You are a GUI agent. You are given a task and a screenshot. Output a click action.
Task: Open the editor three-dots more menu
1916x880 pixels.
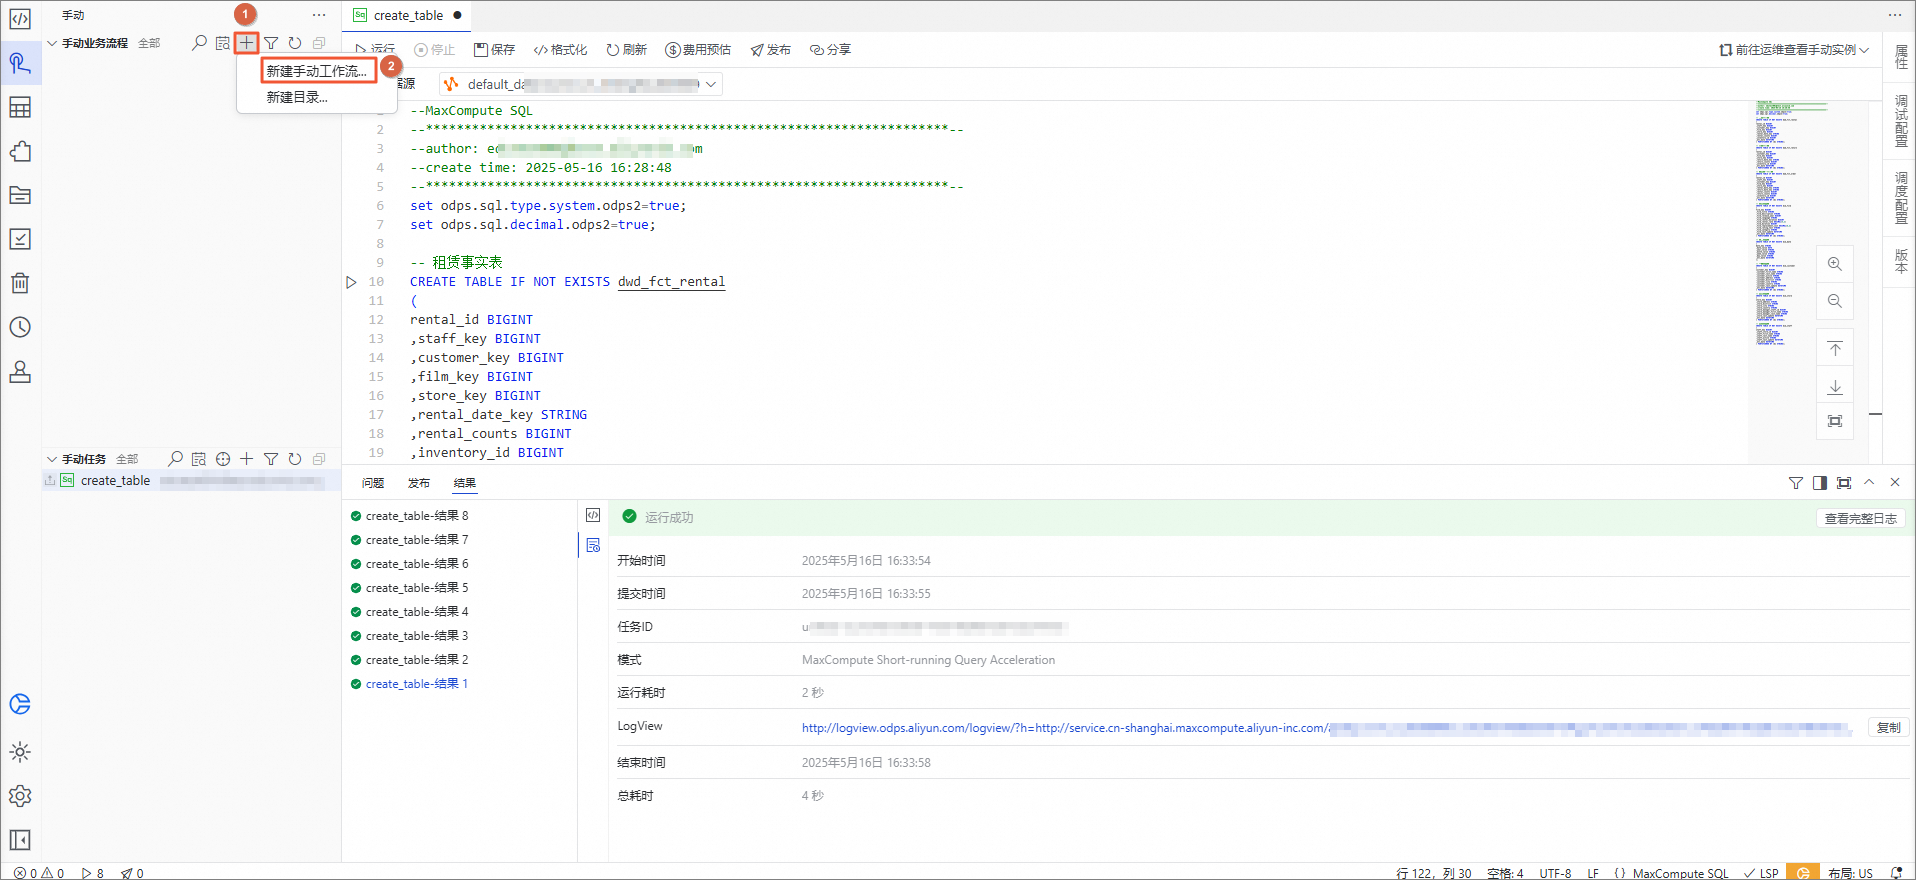coord(1895,15)
